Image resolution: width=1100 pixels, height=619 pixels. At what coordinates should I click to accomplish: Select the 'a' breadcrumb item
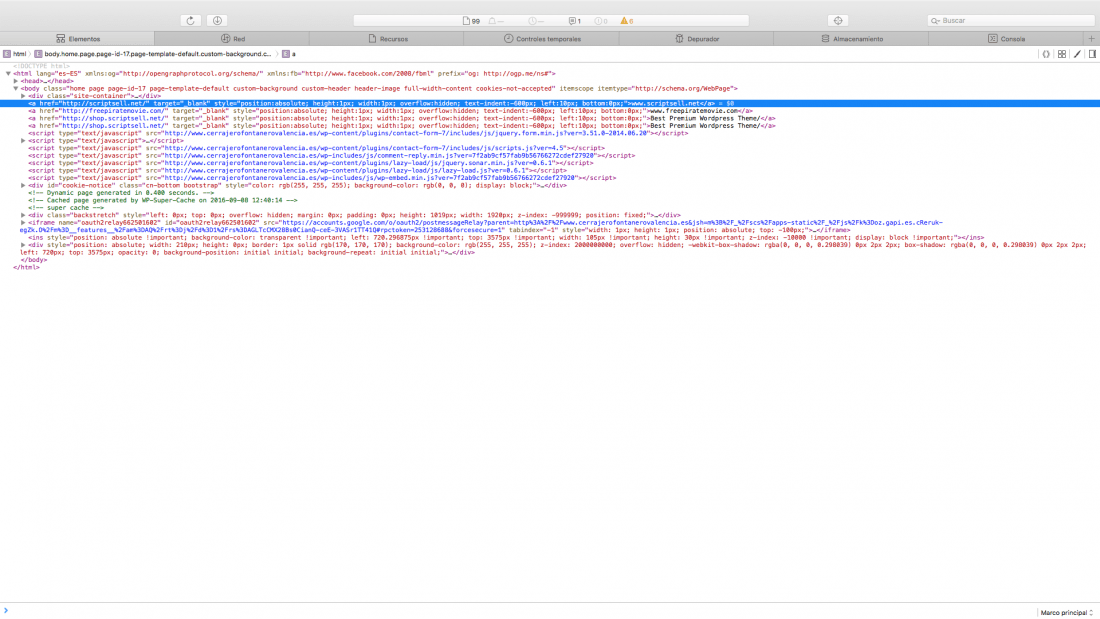(x=289, y=54)
